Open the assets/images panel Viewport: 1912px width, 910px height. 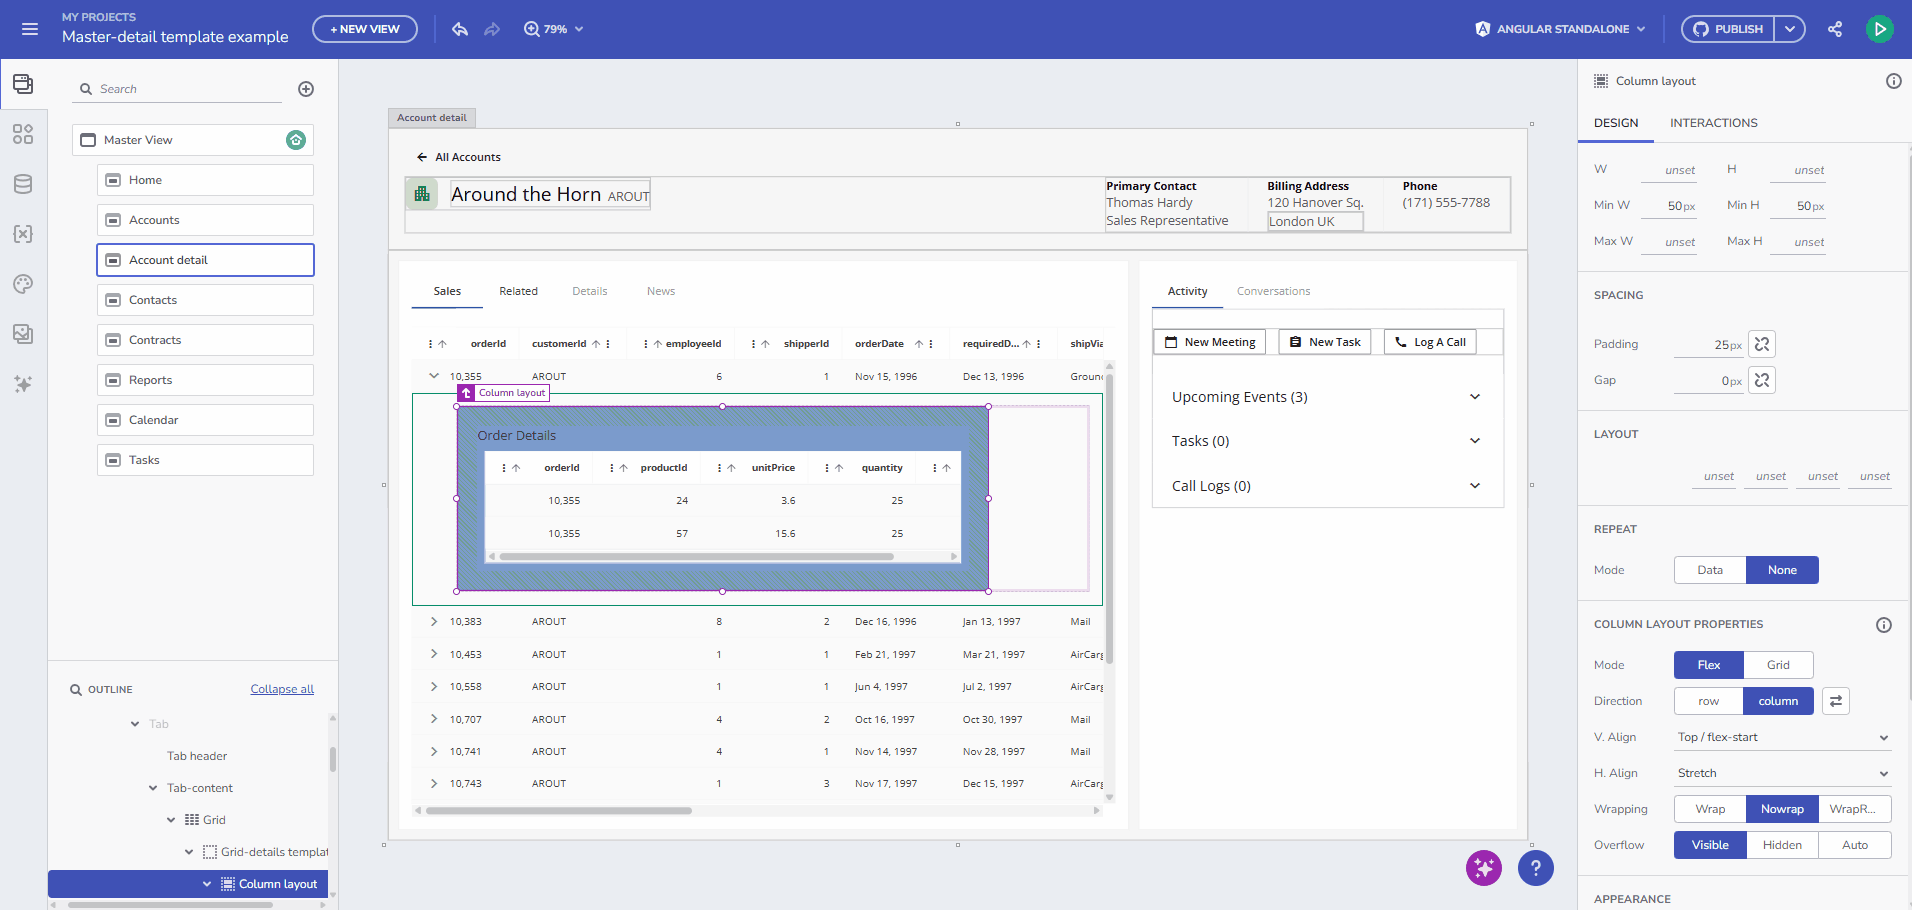point(22,334)
